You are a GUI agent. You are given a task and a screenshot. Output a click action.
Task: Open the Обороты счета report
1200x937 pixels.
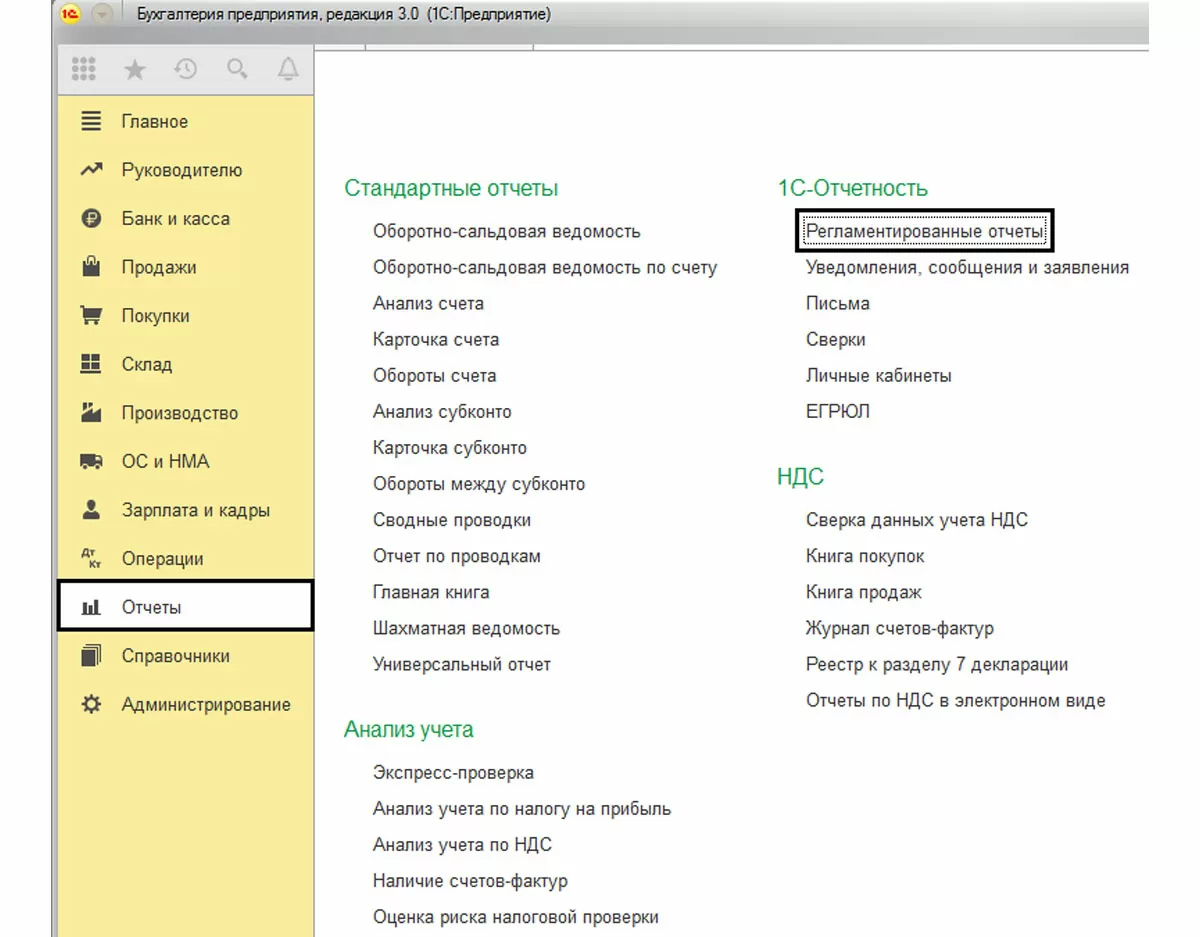pos(435,376)
